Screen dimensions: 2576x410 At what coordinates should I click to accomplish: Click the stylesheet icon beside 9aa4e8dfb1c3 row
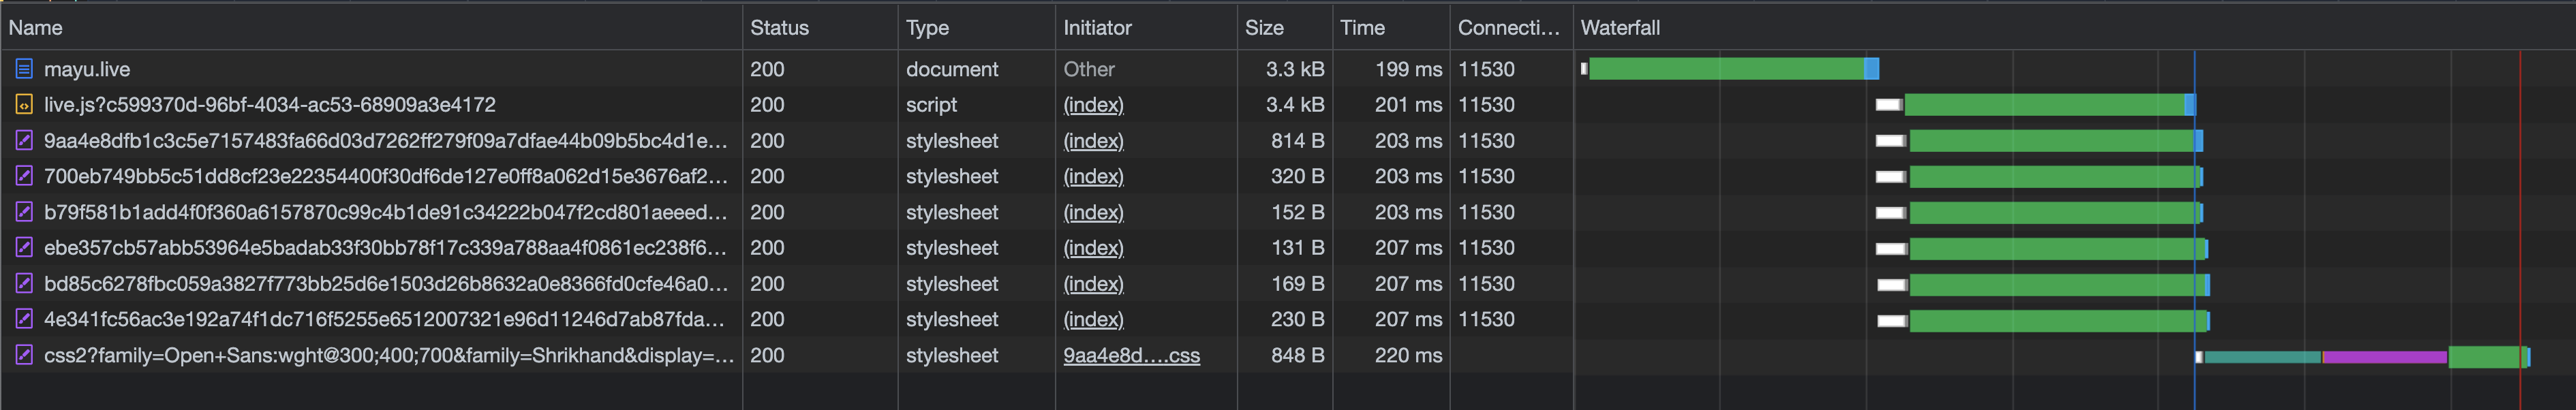click(x=24, y=141)
